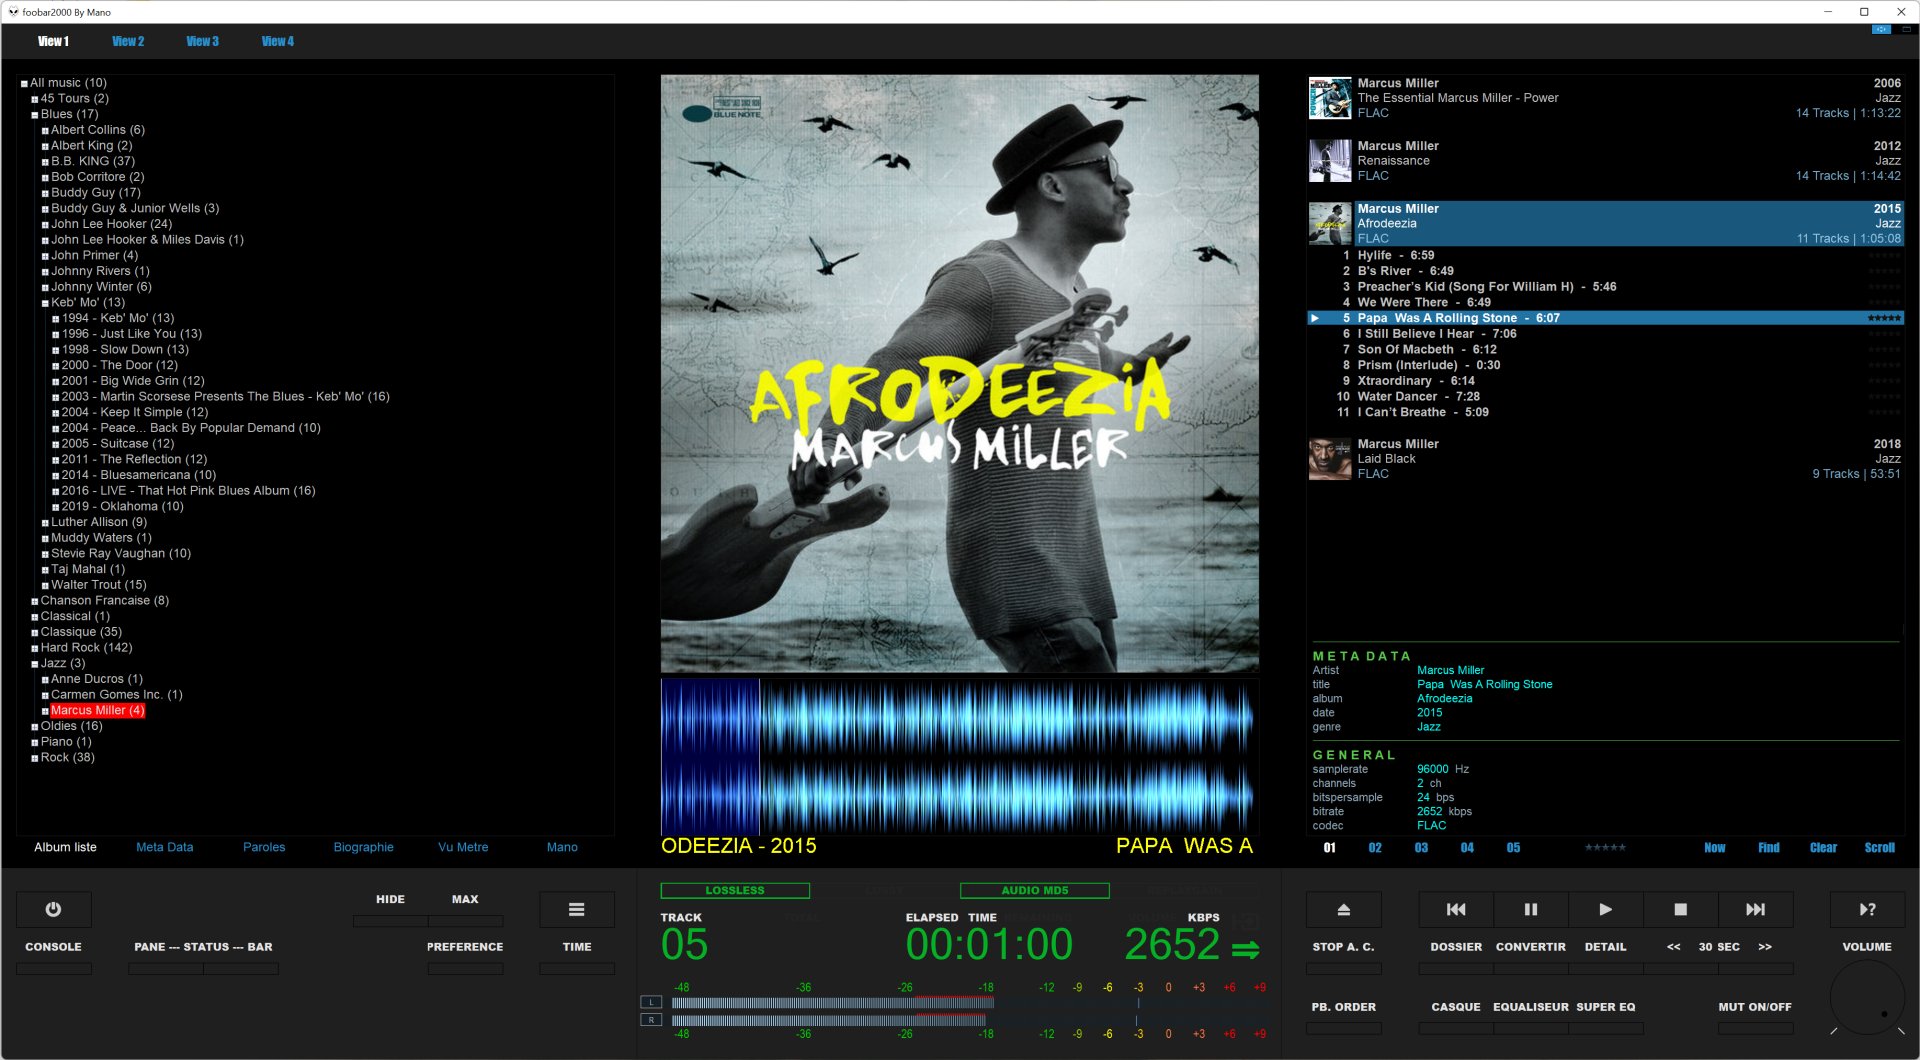Viewport: 1920px width, 1060px height.
Task: Click the rating stars on the Hylife track row
Action: pos(1884,256)
